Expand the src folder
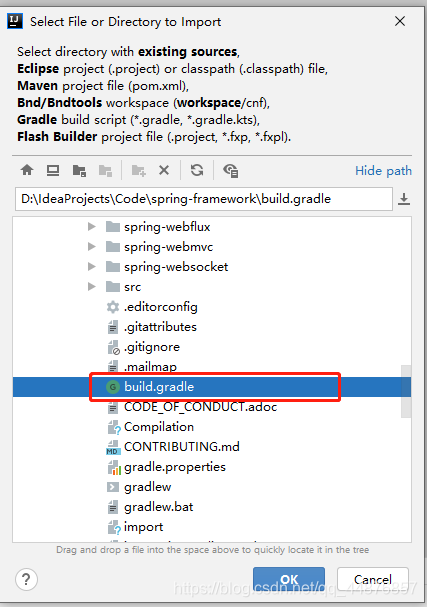 click(x=91, y=286)
